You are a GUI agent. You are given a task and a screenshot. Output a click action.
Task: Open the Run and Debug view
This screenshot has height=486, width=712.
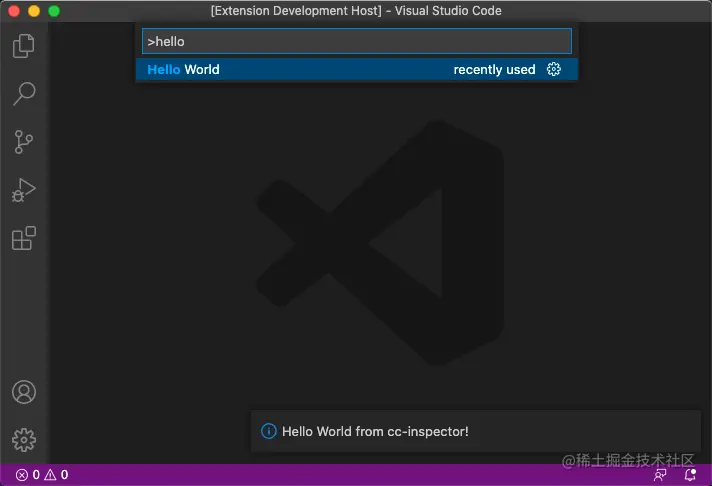coord(24,190)
